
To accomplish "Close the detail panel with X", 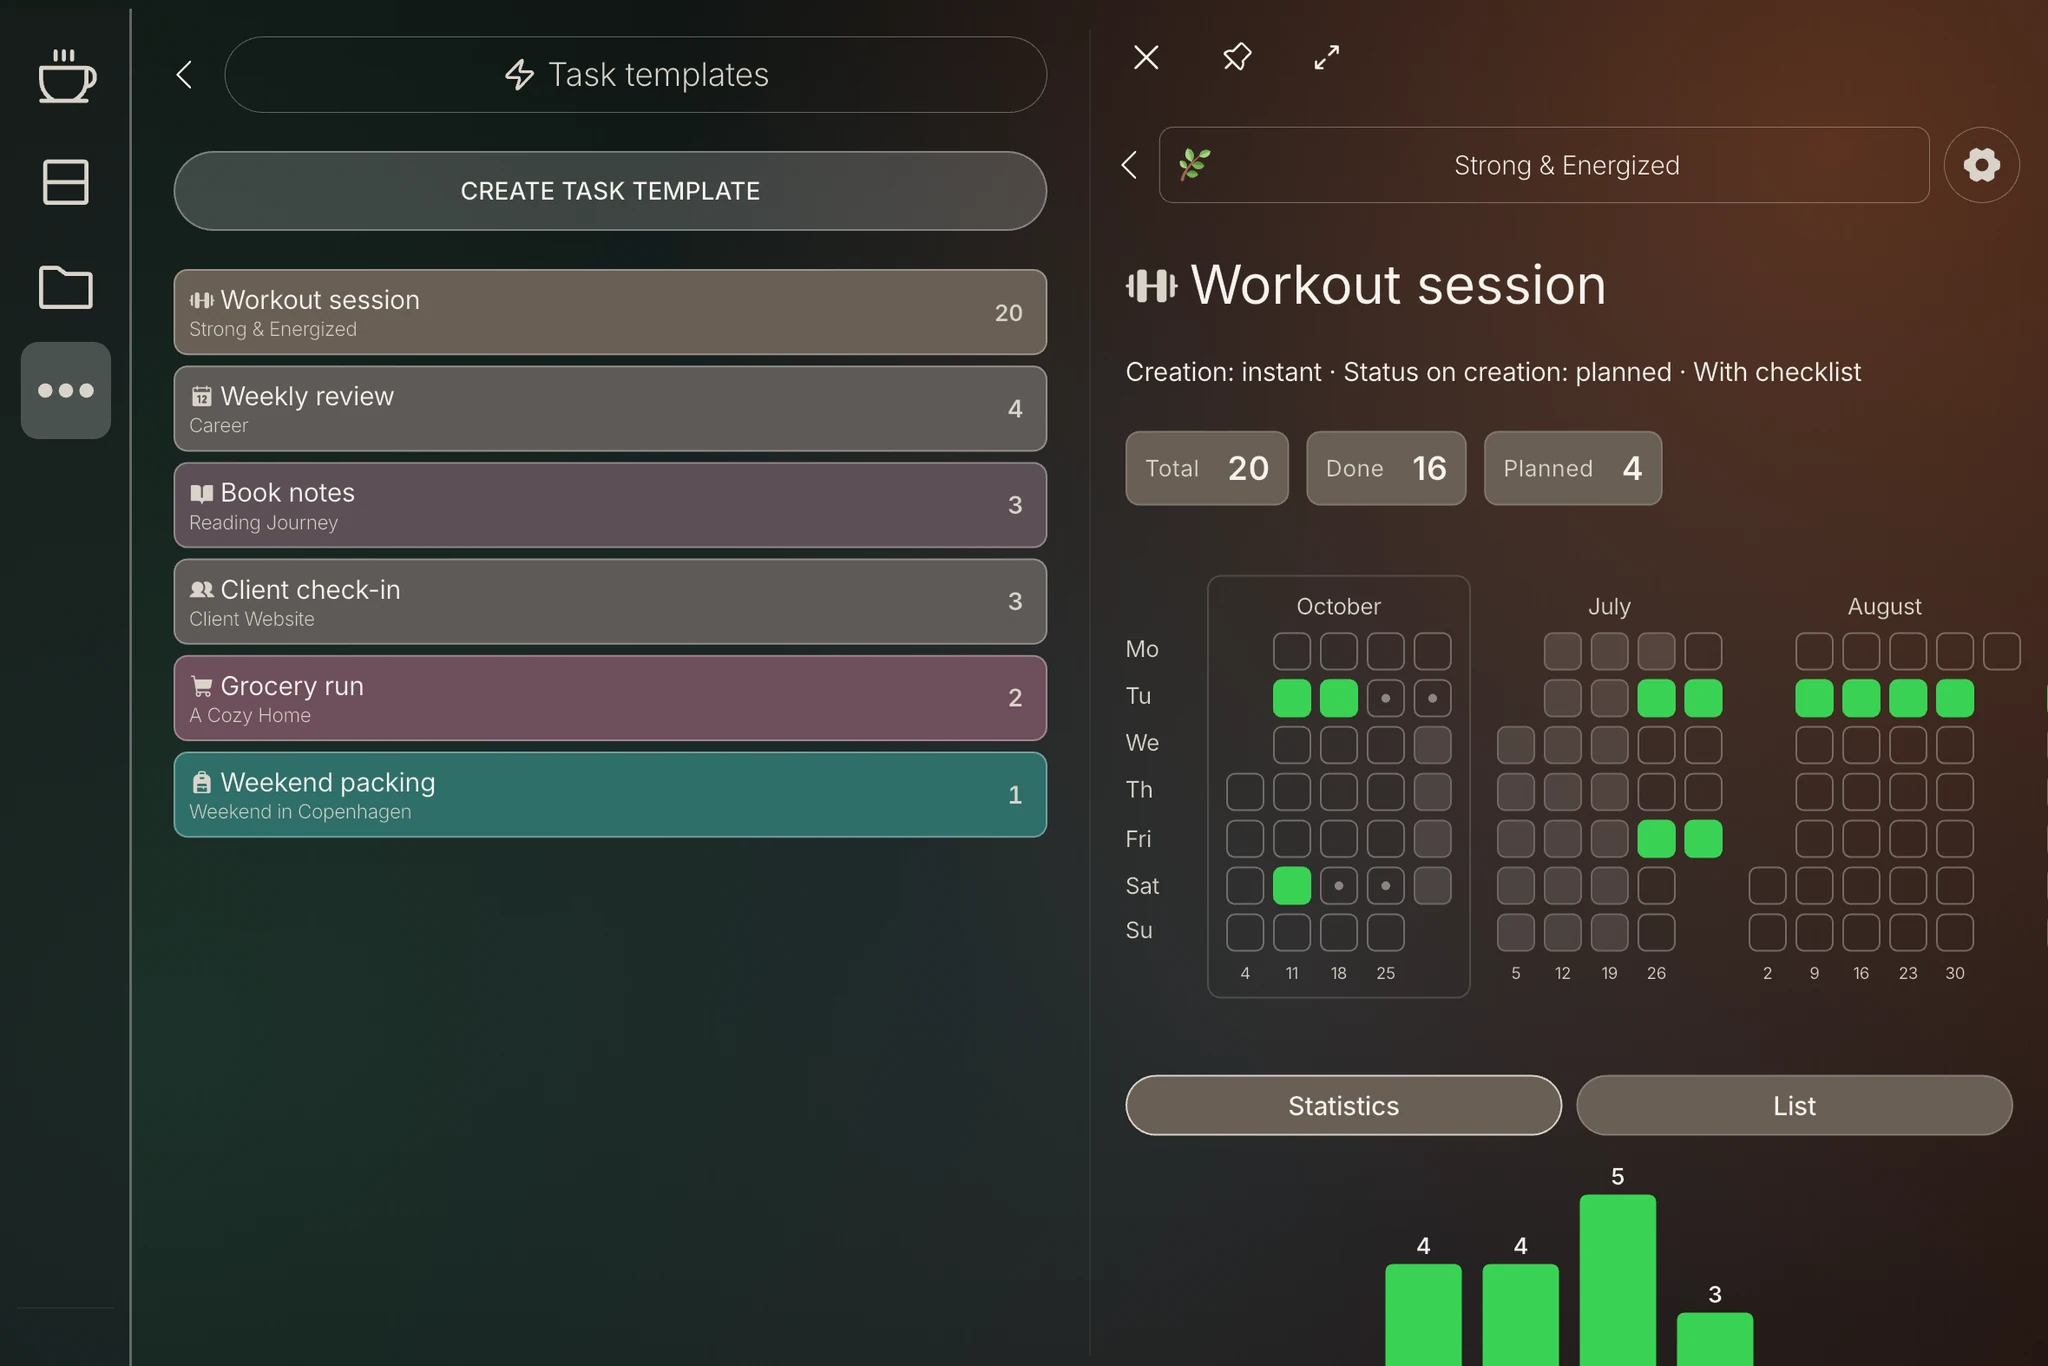I will coord(1146,57).
